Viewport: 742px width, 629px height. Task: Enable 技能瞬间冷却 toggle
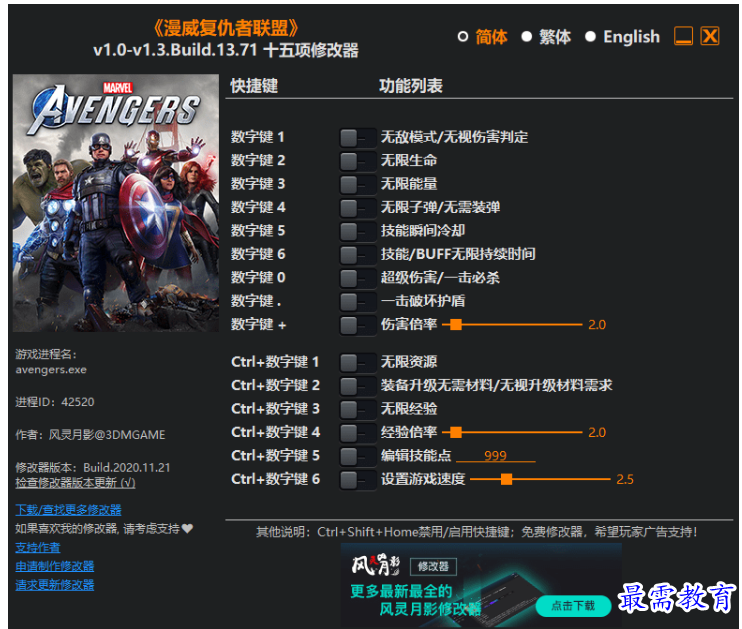coord(358,231)
